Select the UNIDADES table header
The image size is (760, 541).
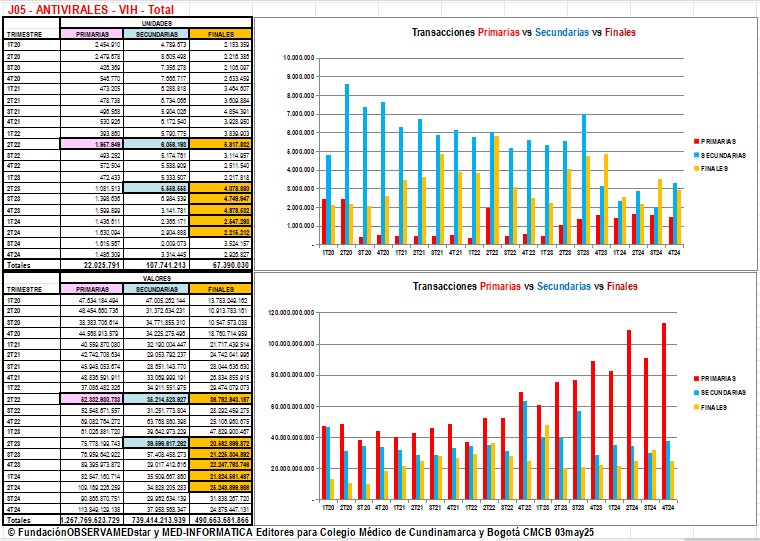[x=155, y=21]
